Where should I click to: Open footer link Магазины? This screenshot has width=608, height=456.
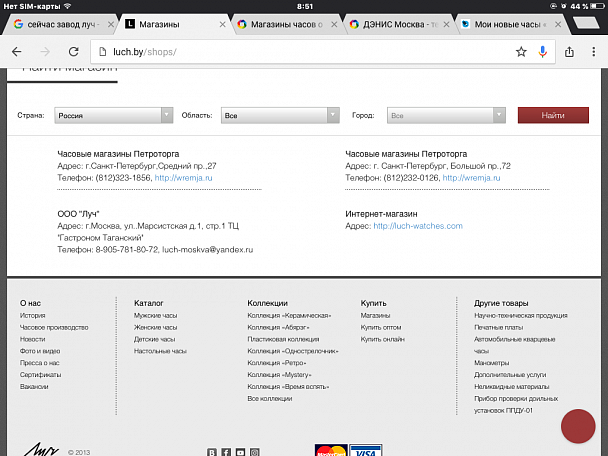(x=375, y=315)
